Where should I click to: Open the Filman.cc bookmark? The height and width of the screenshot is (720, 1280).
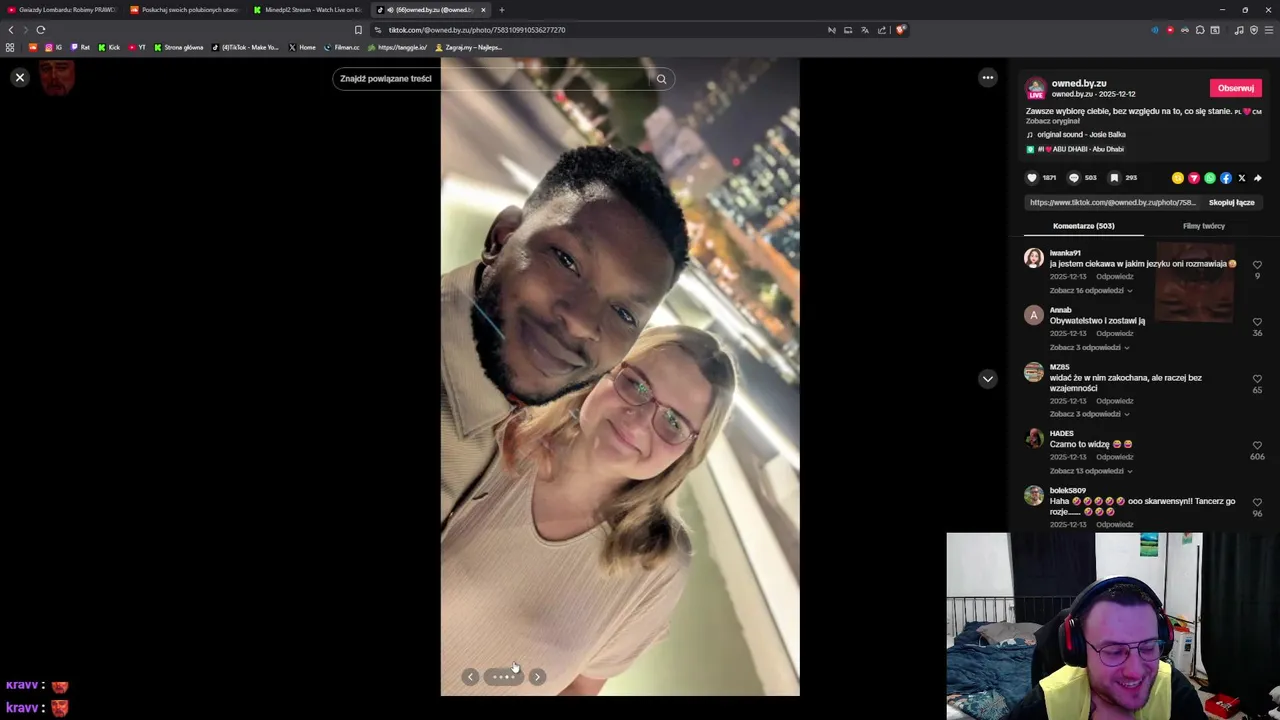point(342,47)
